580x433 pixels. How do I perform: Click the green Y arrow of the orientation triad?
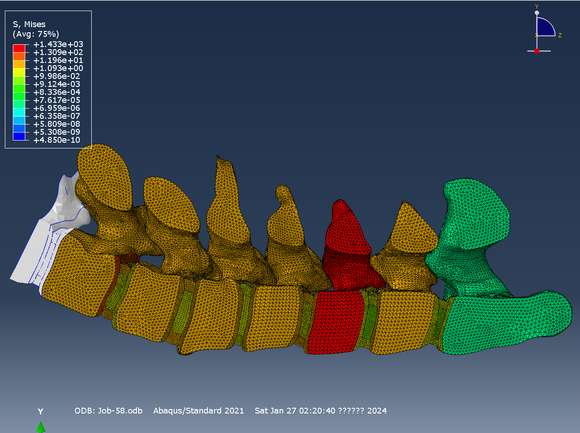[x=41, y=427]
